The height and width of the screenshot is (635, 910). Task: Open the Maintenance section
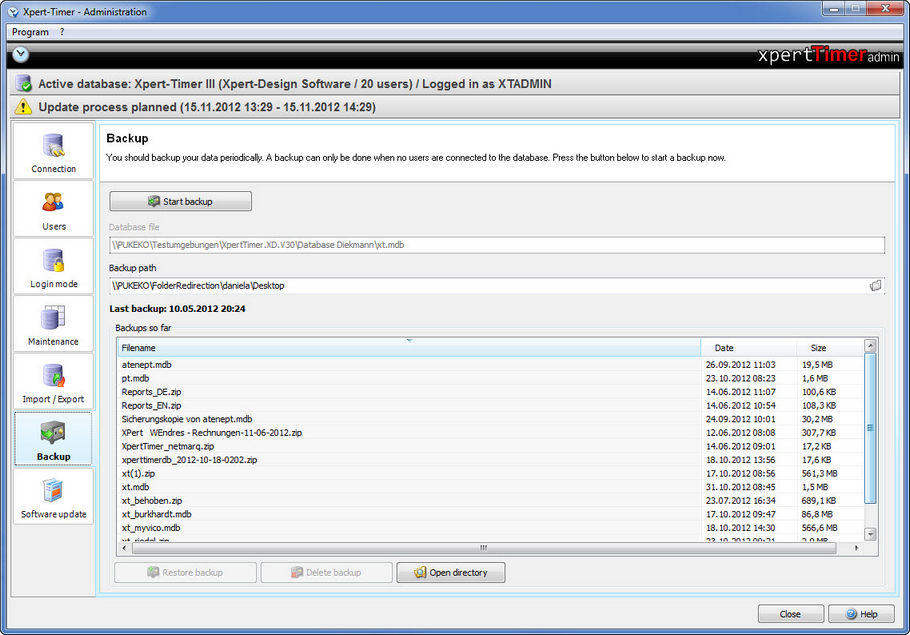[53, 323]
